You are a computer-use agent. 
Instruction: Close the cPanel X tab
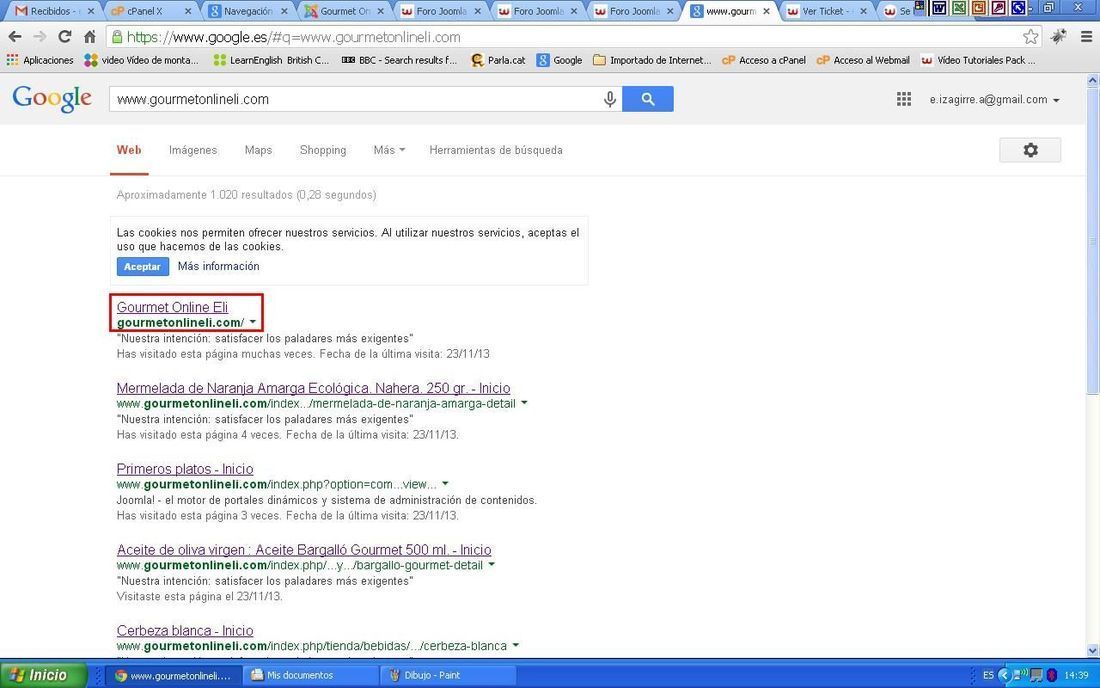(187, 11)
